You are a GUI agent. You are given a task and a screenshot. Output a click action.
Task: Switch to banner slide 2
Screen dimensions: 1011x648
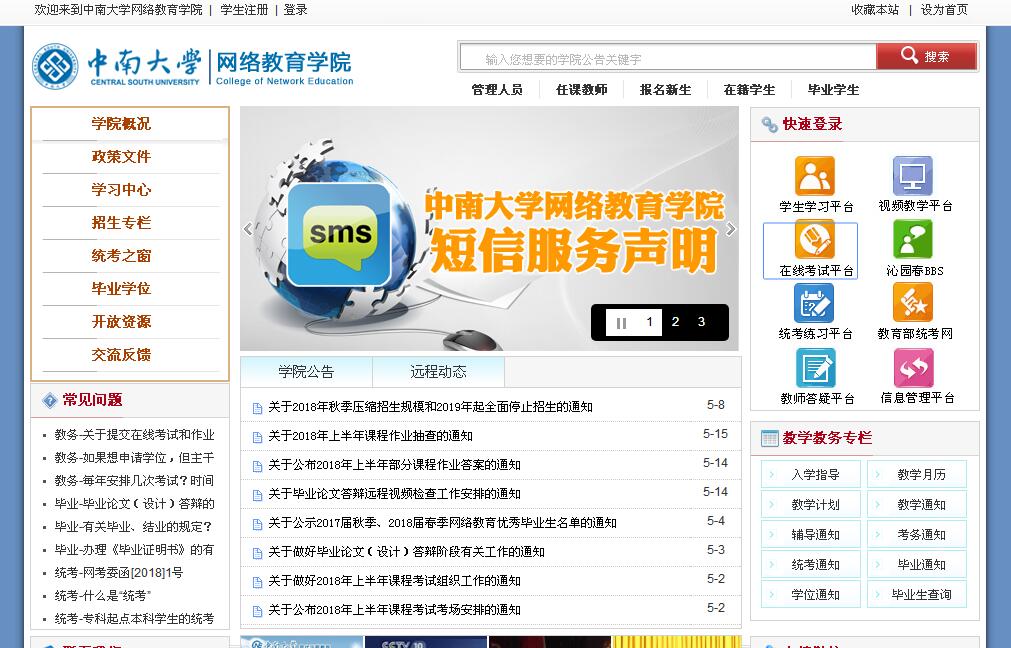click(675, 322)
